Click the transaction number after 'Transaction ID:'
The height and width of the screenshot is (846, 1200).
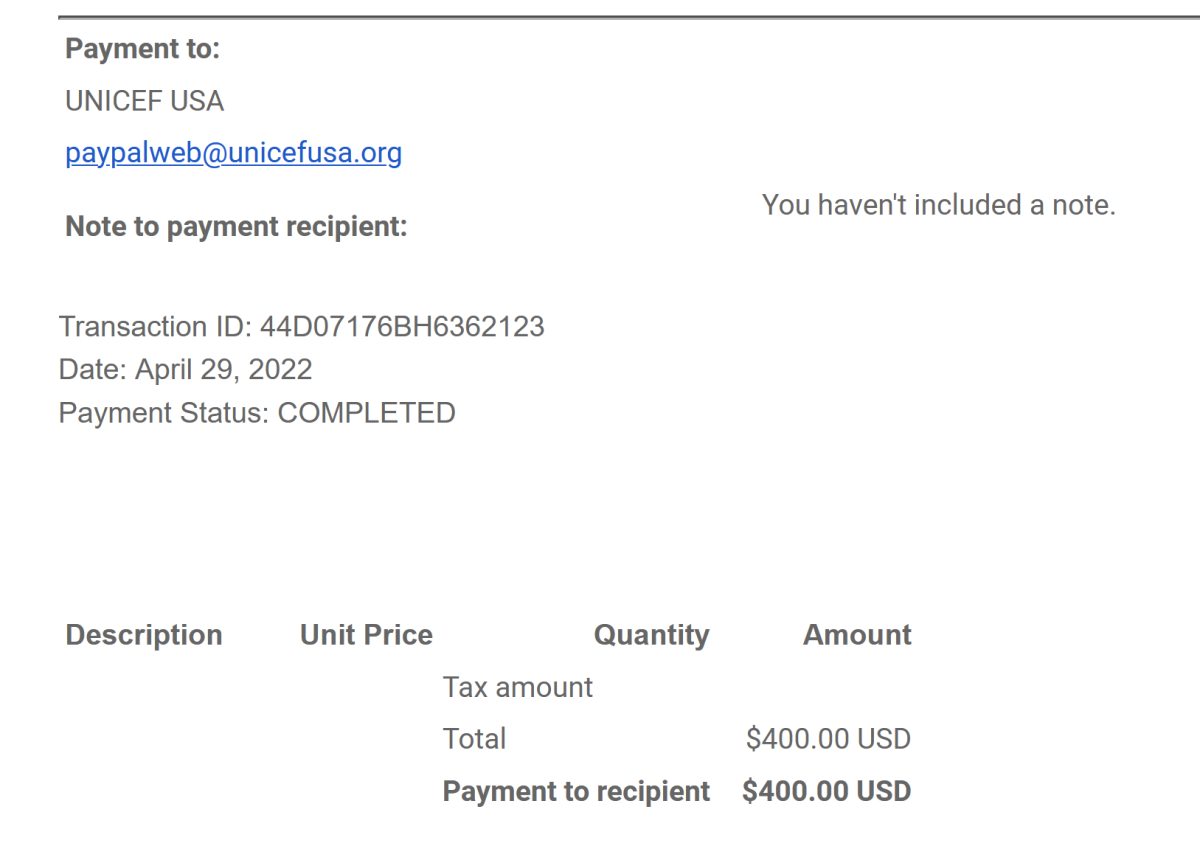coord(403,327)
